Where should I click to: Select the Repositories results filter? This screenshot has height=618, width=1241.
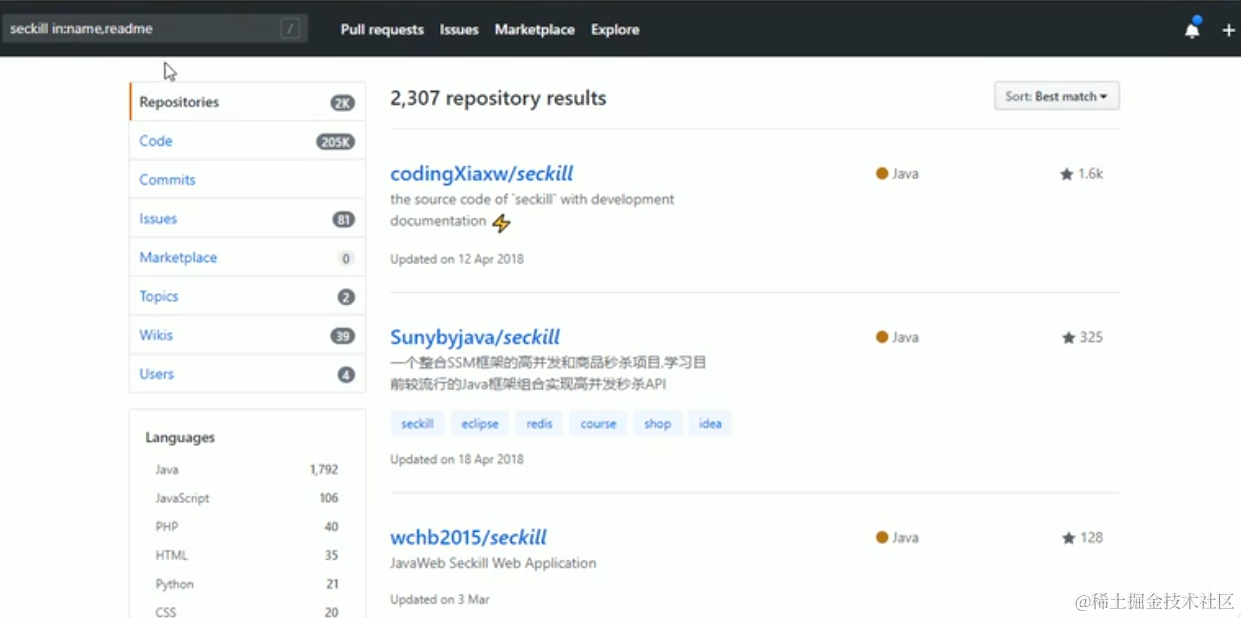(247, 102)
